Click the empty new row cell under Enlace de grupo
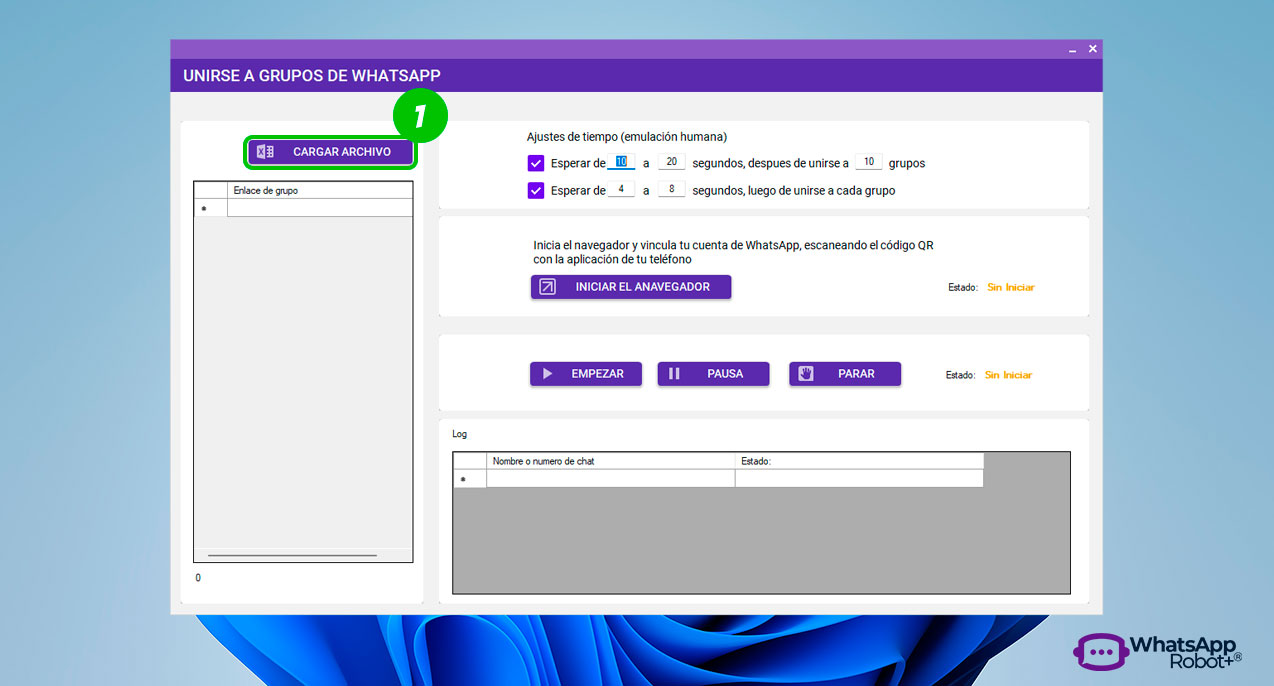Viewport: 1274px width, 686px height. [320, 208]
